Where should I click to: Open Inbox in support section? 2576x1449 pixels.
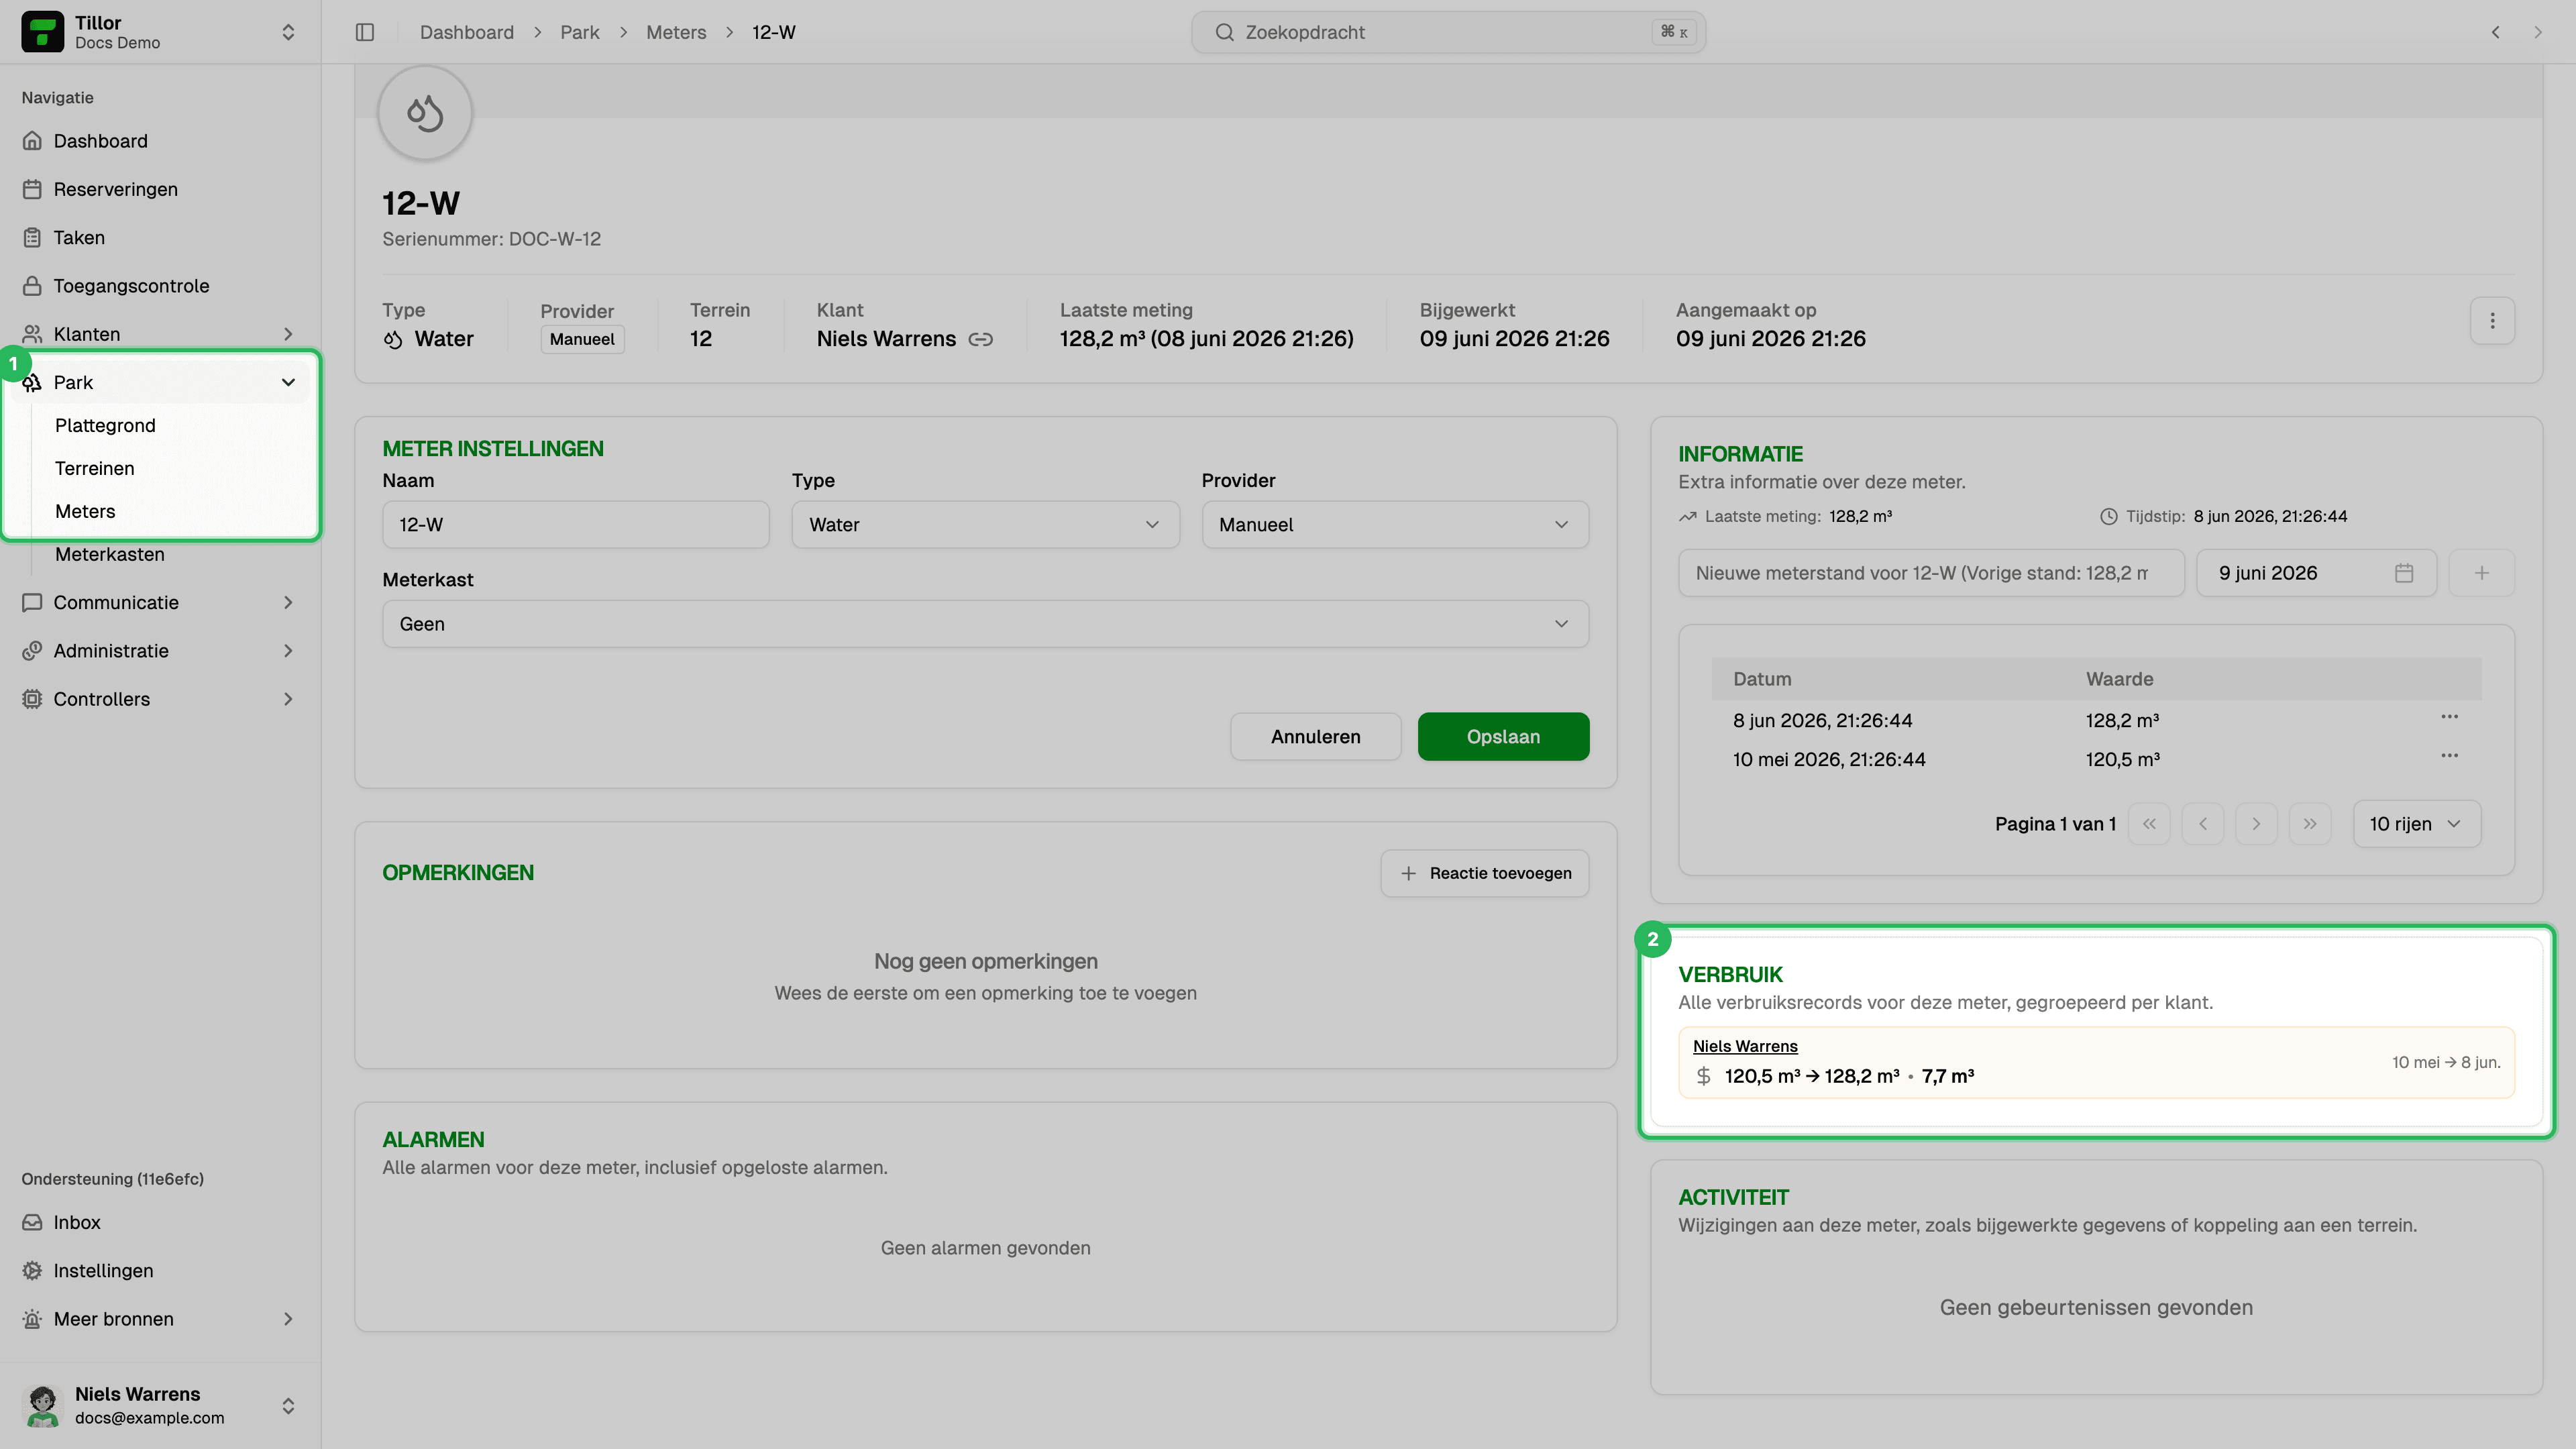coord(160,1222)
